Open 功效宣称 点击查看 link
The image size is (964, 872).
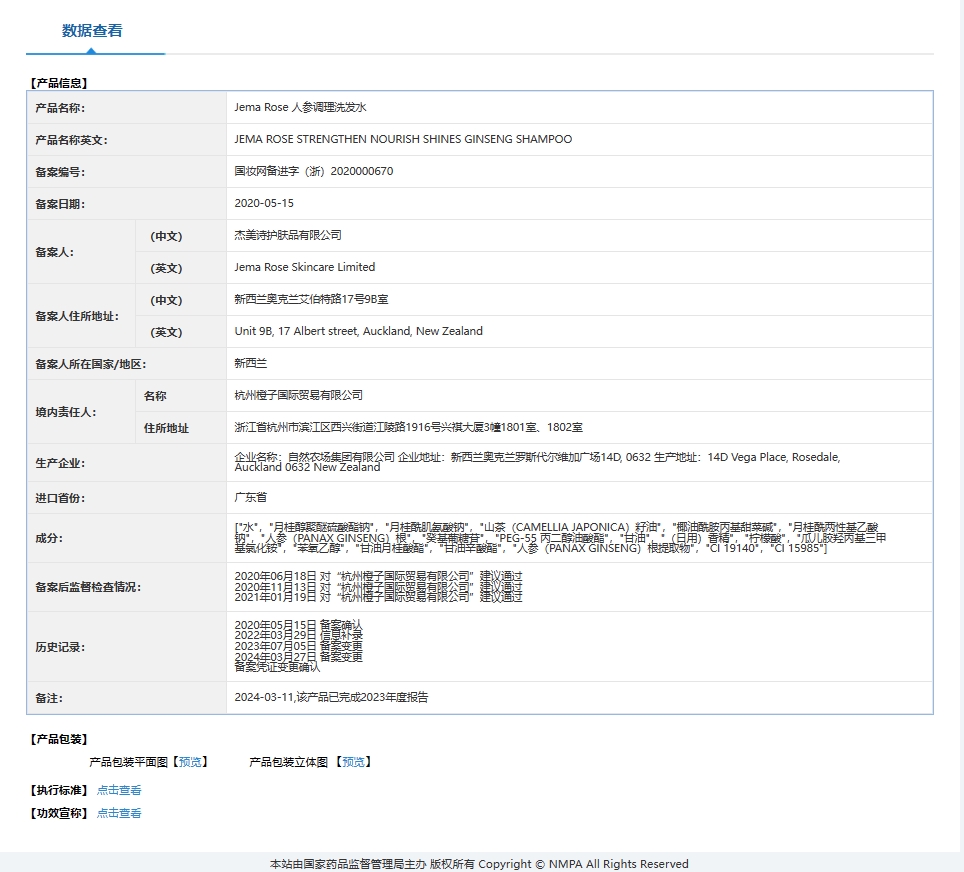(119, 813)
